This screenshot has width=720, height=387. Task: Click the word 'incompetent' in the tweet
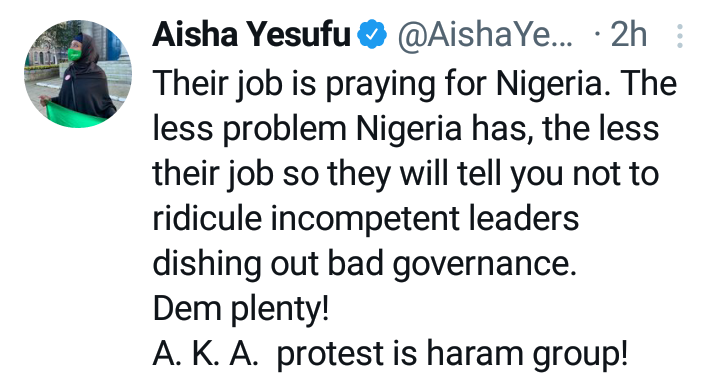pyautogui.click(x=365, y=220)
